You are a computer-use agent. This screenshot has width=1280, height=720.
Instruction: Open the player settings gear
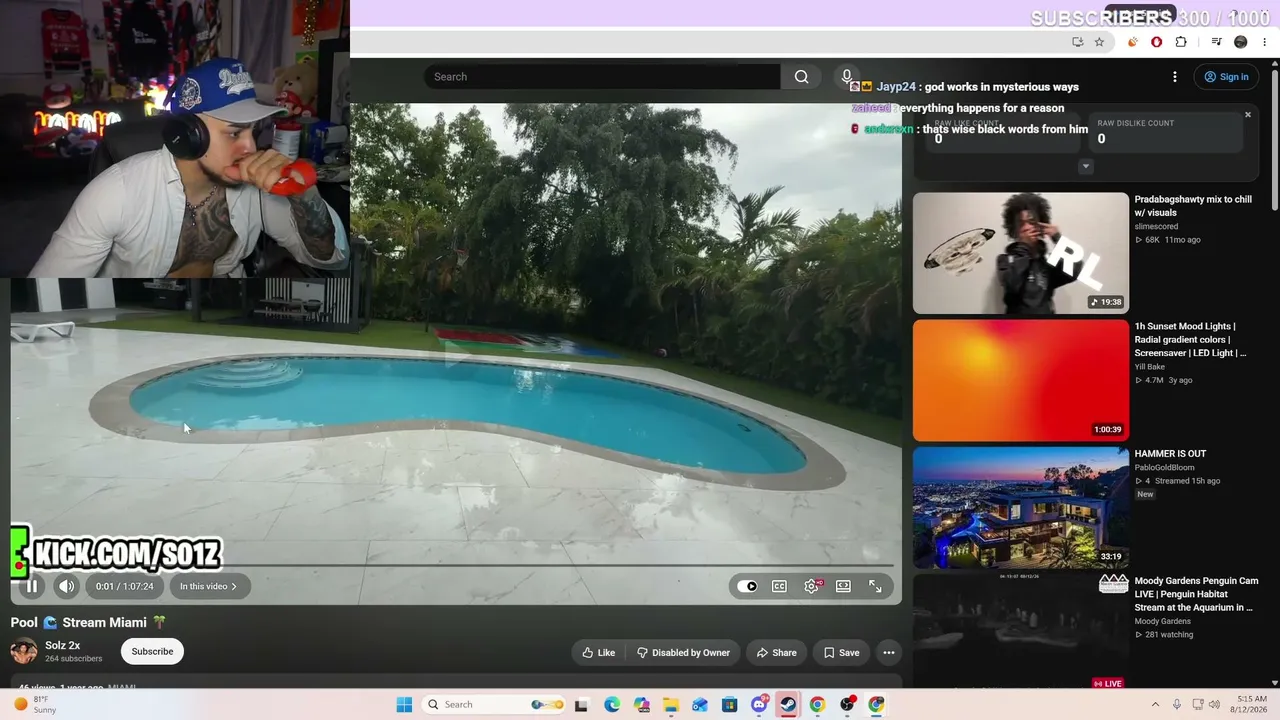tap(811, 587)
